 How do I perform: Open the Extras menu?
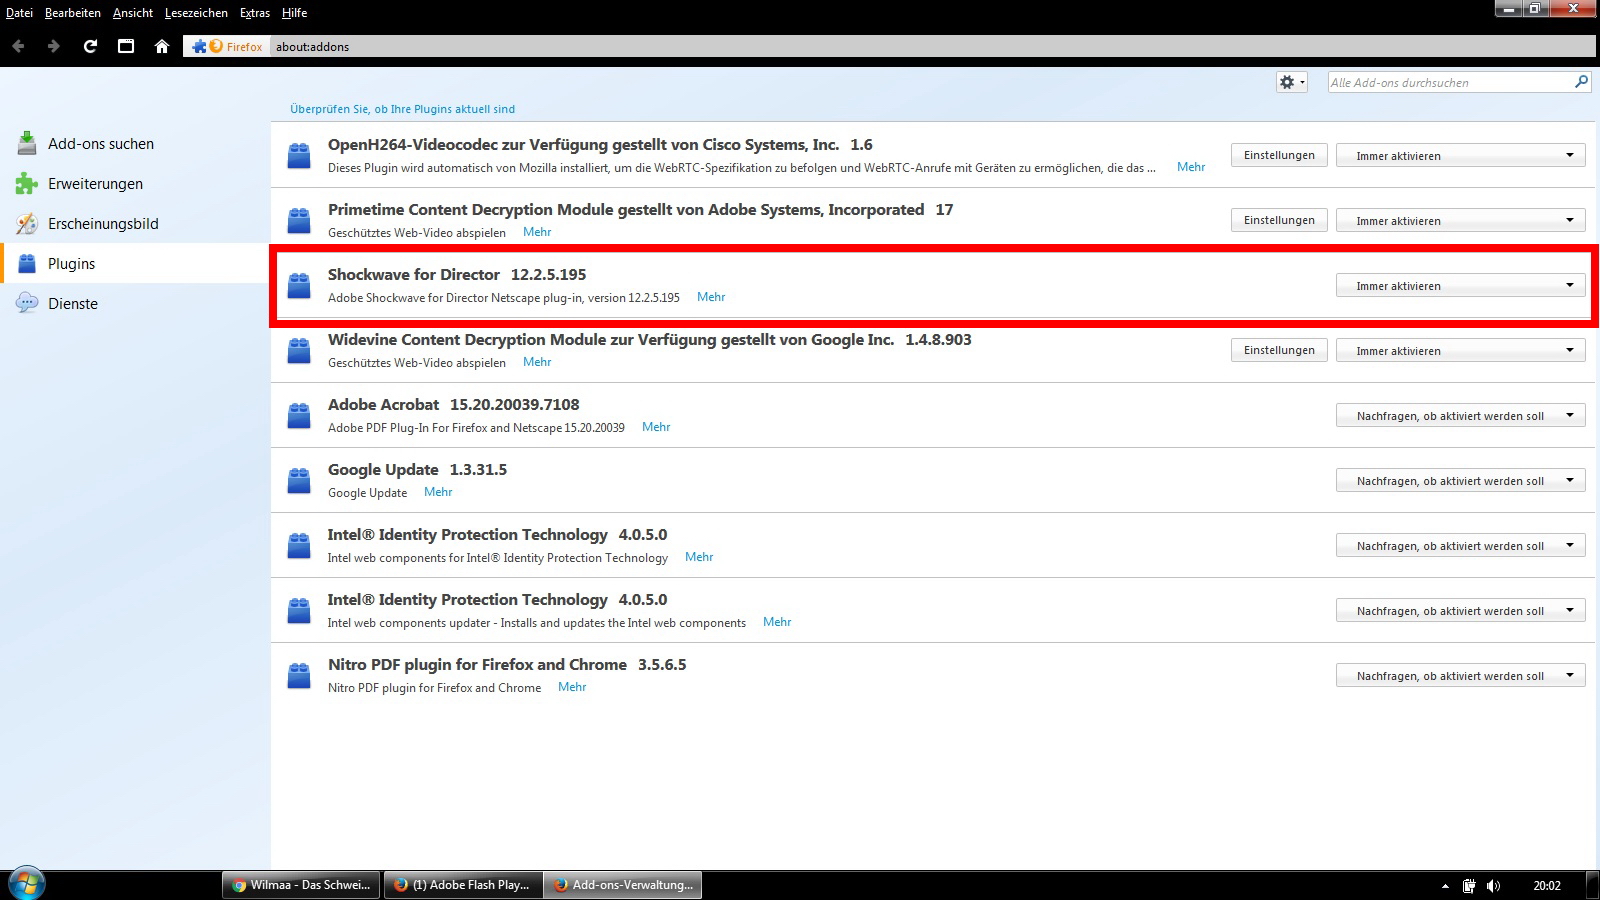pos(255,13)
